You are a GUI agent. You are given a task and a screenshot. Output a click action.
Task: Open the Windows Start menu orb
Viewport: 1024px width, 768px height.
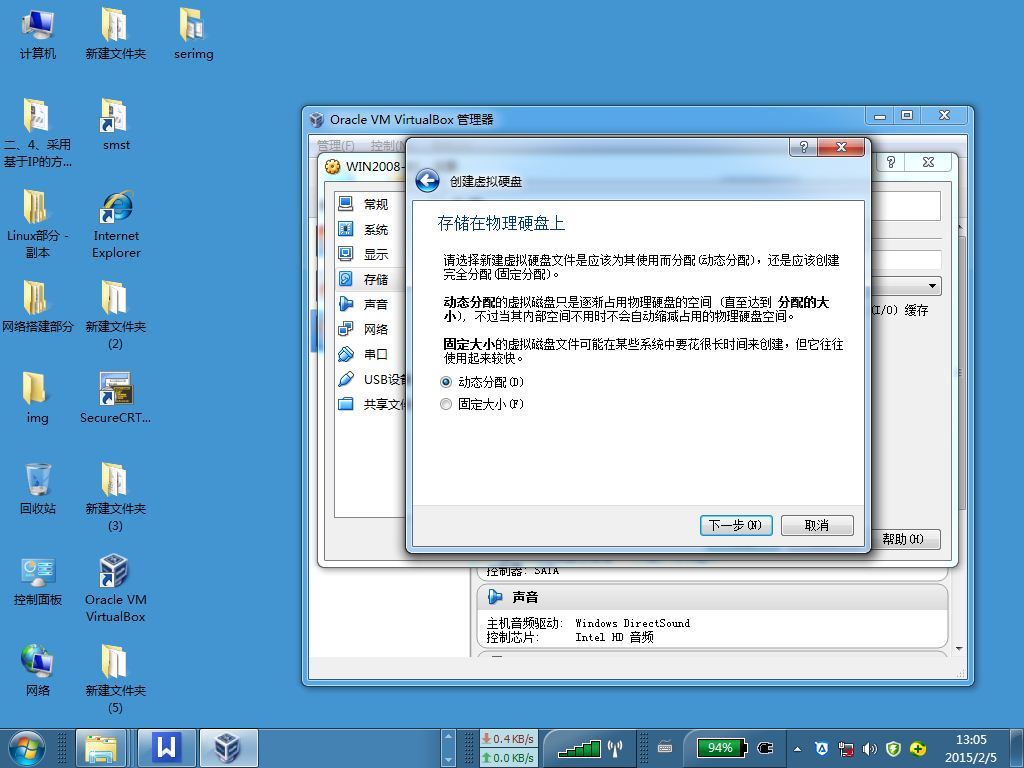pyautogui.click(x=26, y=748)
